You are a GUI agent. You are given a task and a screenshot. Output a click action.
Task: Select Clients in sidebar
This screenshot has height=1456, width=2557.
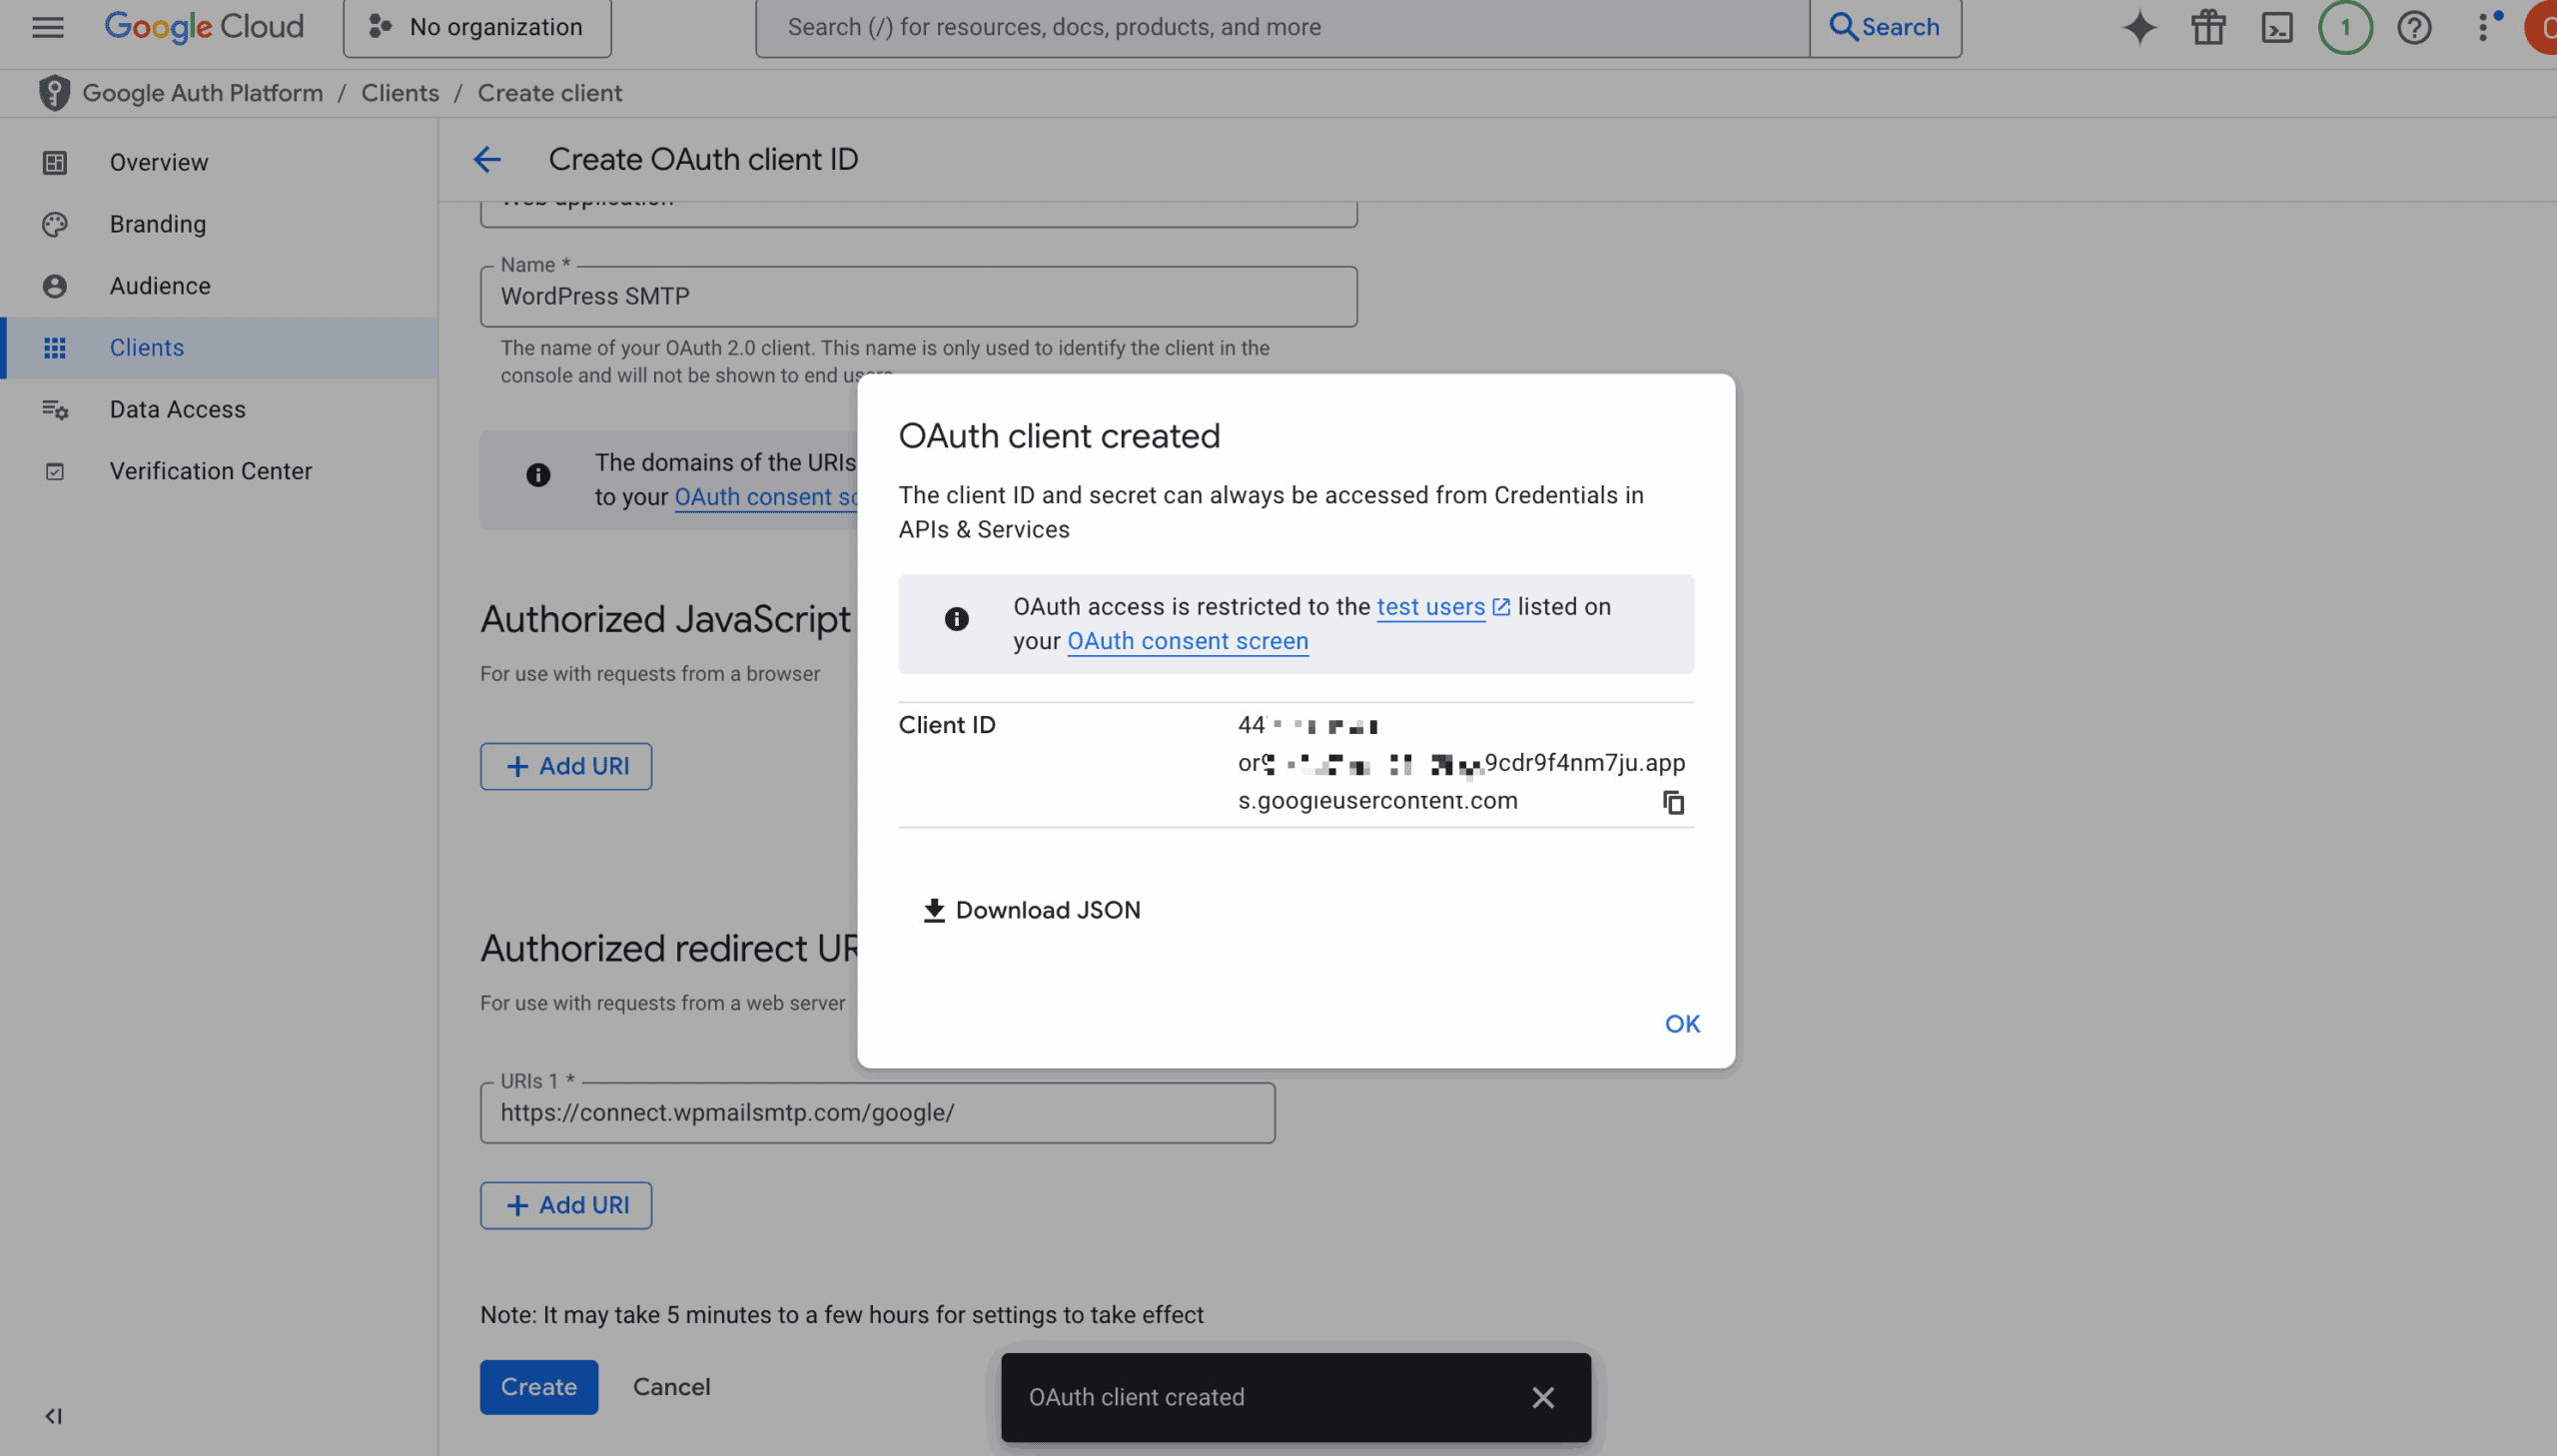218,347
